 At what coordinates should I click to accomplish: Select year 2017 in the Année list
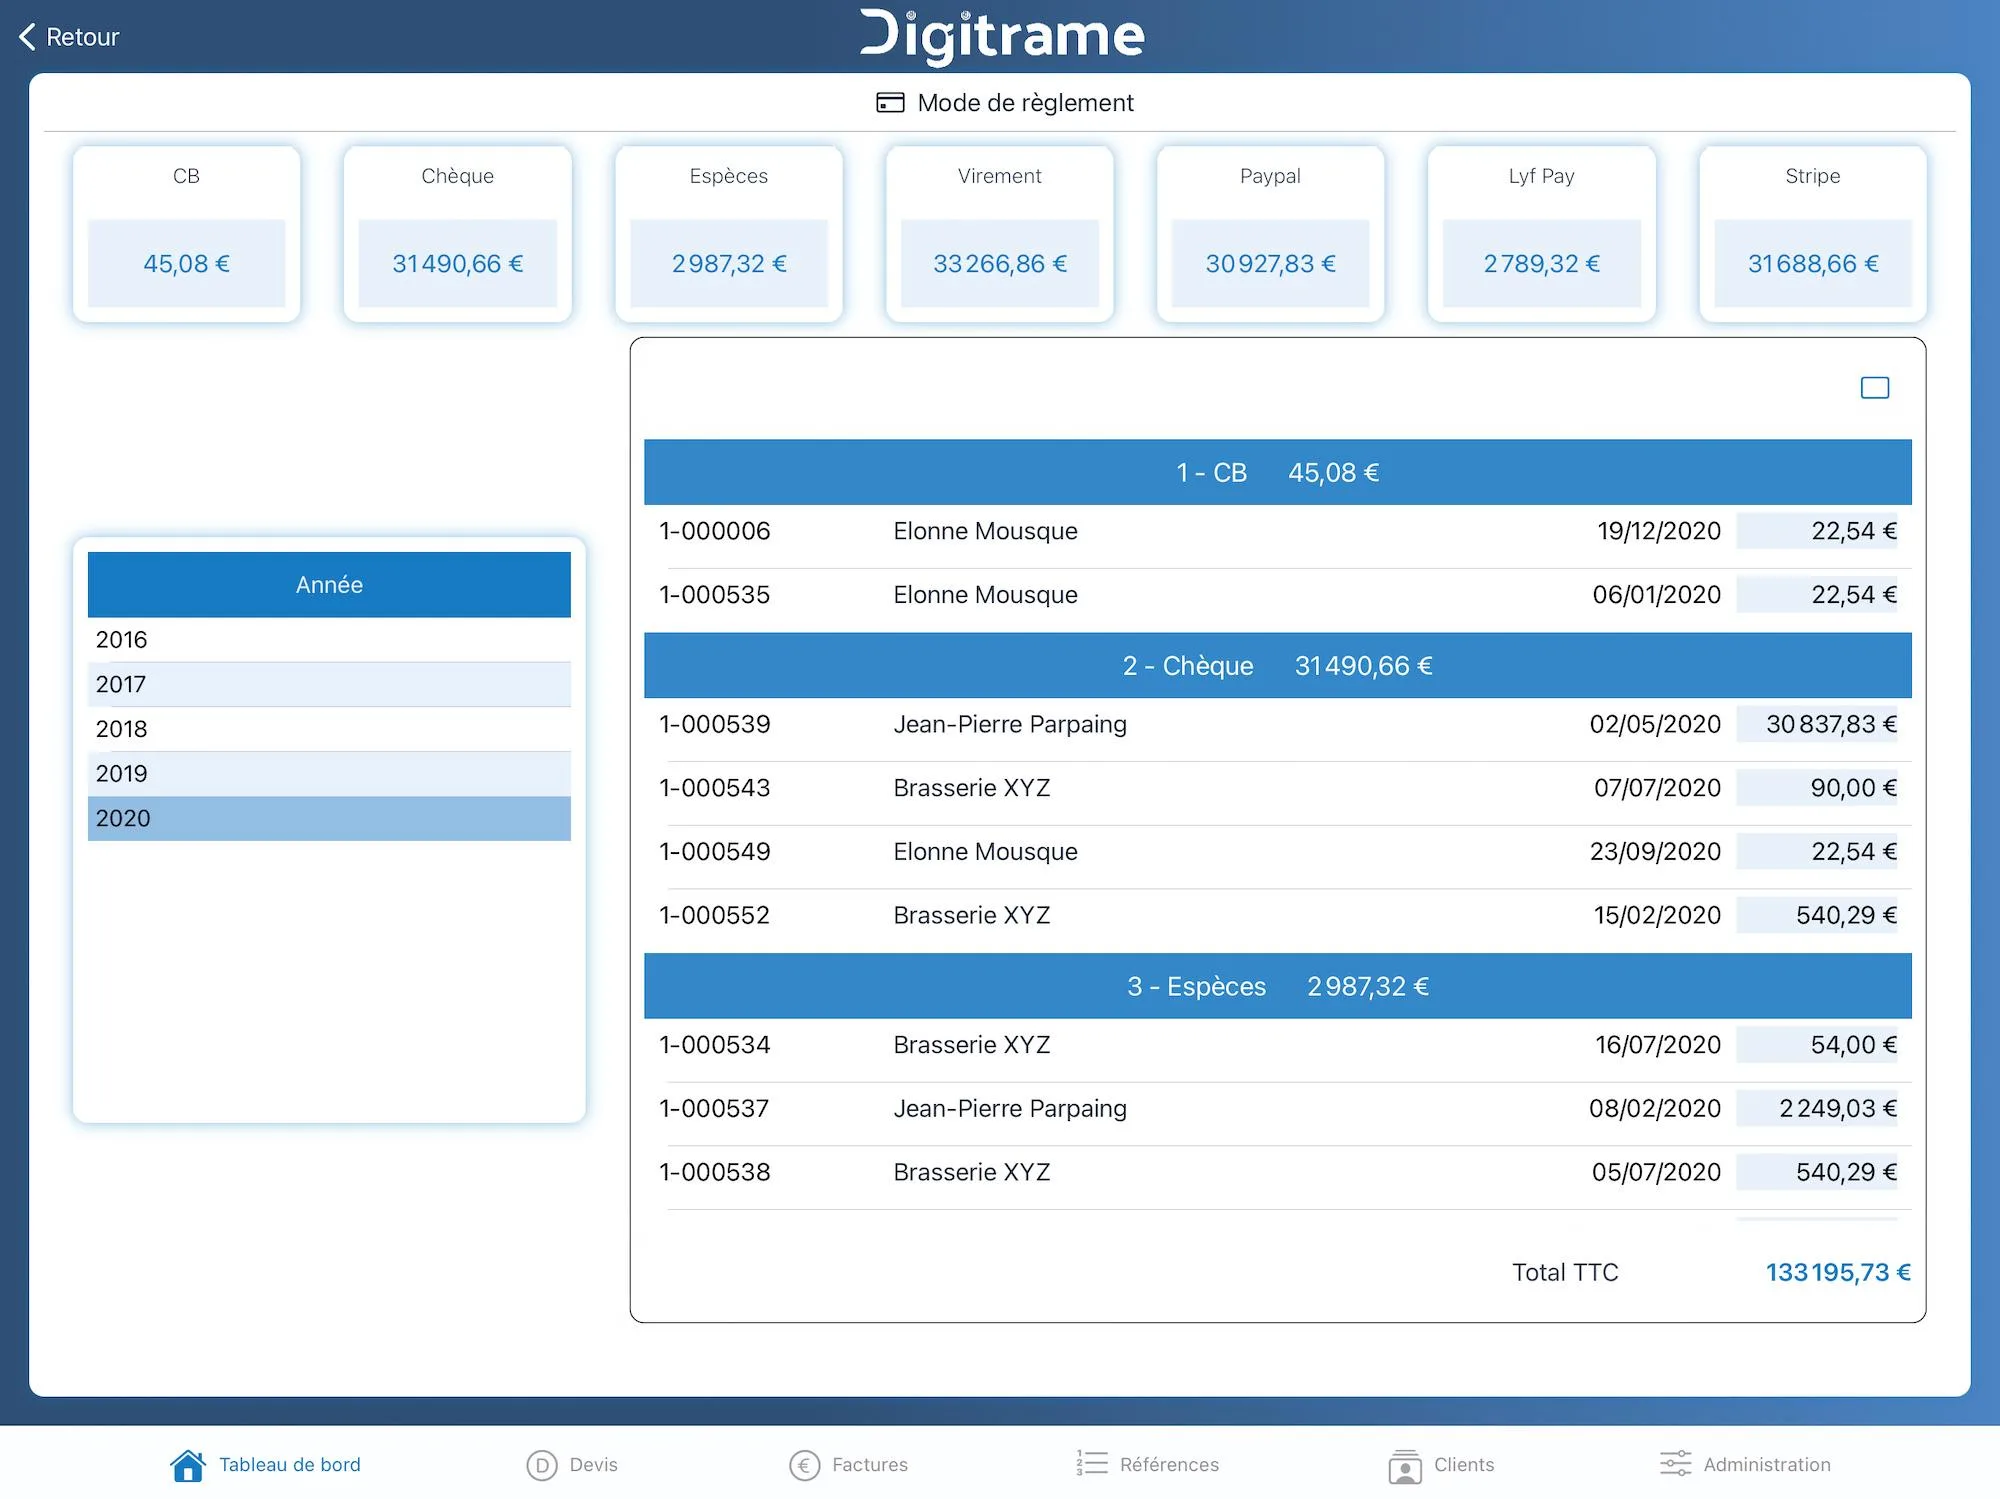[x=329, y=685]
